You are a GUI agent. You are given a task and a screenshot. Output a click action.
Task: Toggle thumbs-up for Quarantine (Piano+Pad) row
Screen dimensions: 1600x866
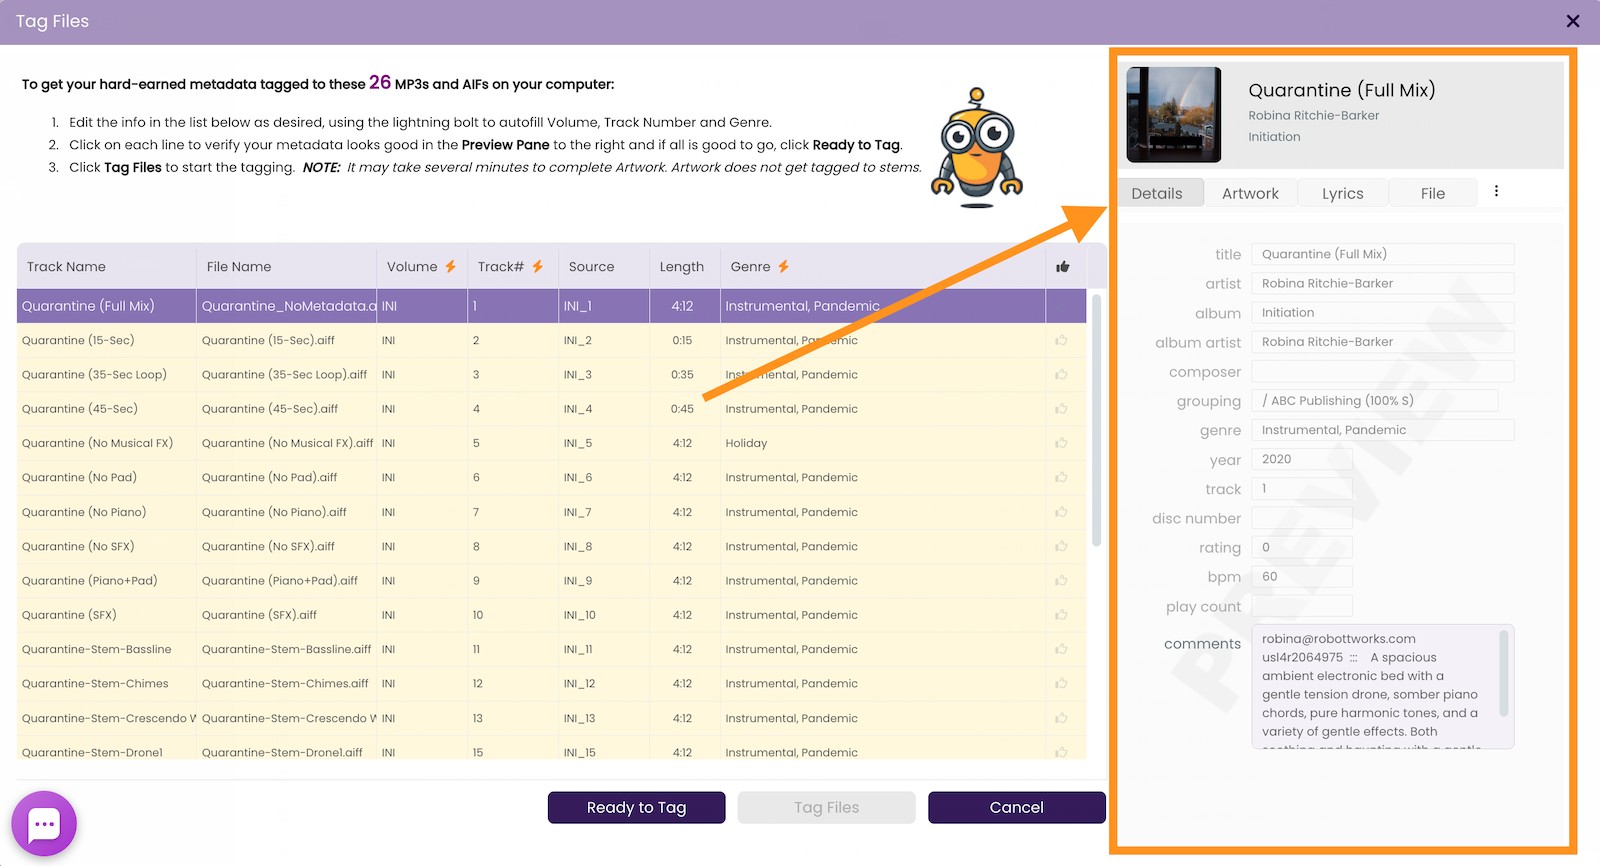[1061, 581]
